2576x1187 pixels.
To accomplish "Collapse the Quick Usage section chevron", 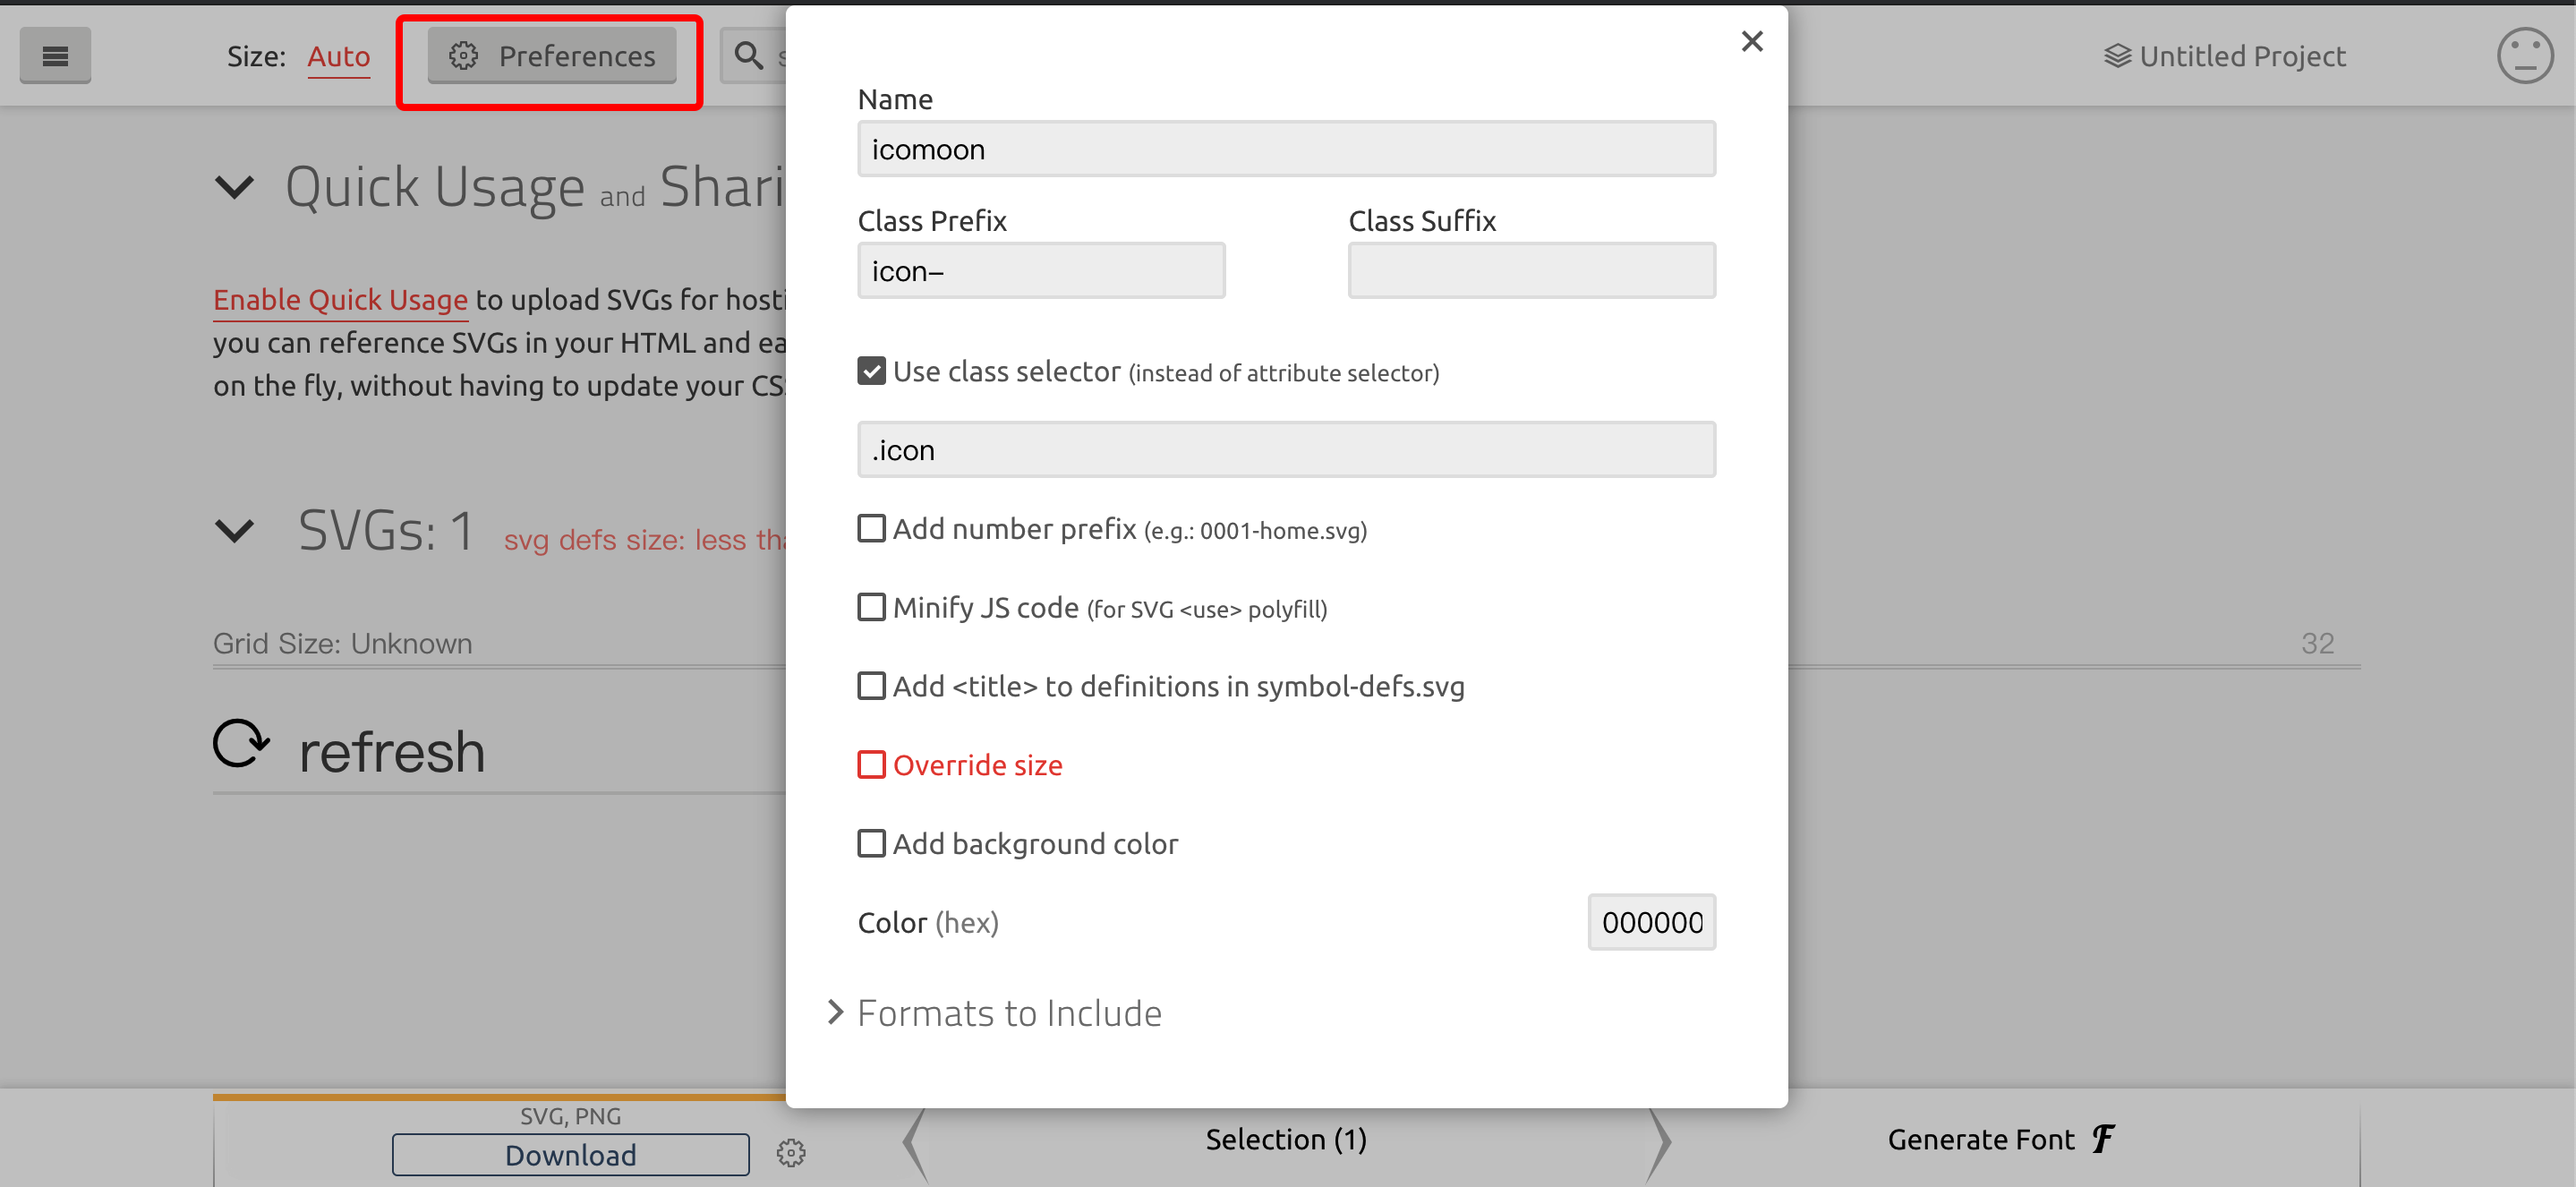I will (235, 187).
